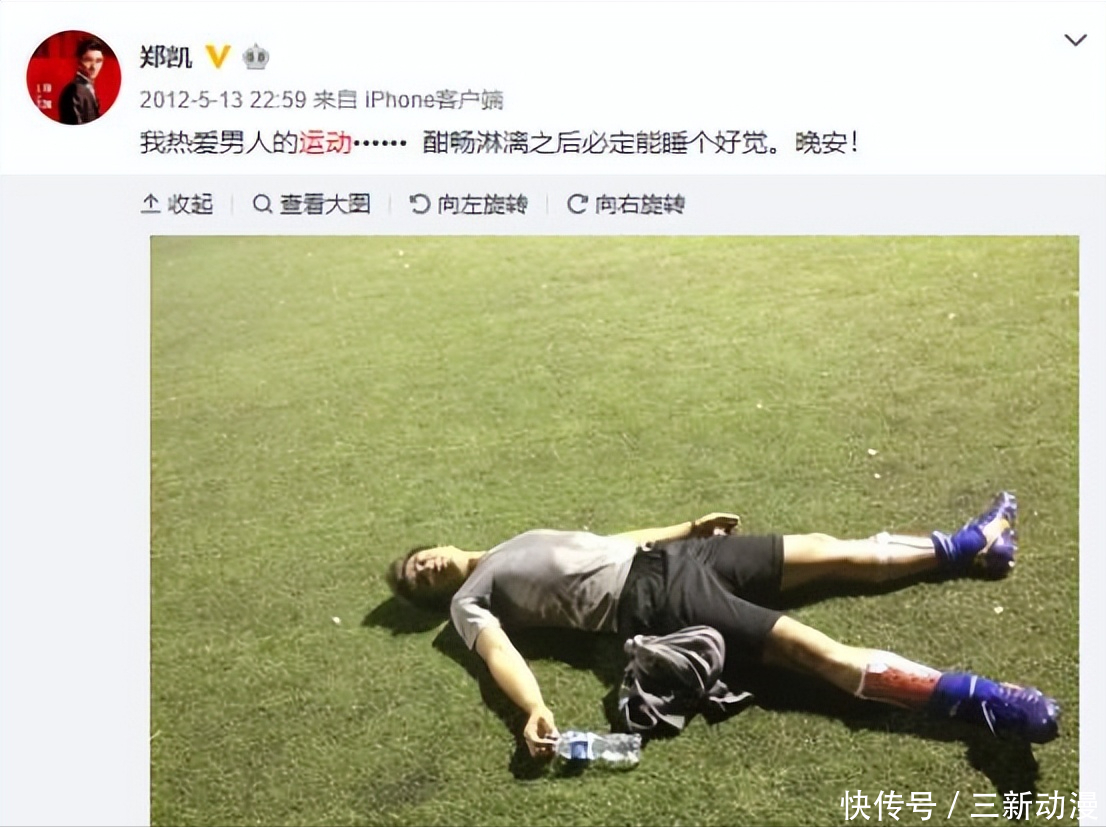The height and width of the screenshot is (827, 1106).
Task: Open 郑凯's profile avatar picture
Action: [73, 78]
